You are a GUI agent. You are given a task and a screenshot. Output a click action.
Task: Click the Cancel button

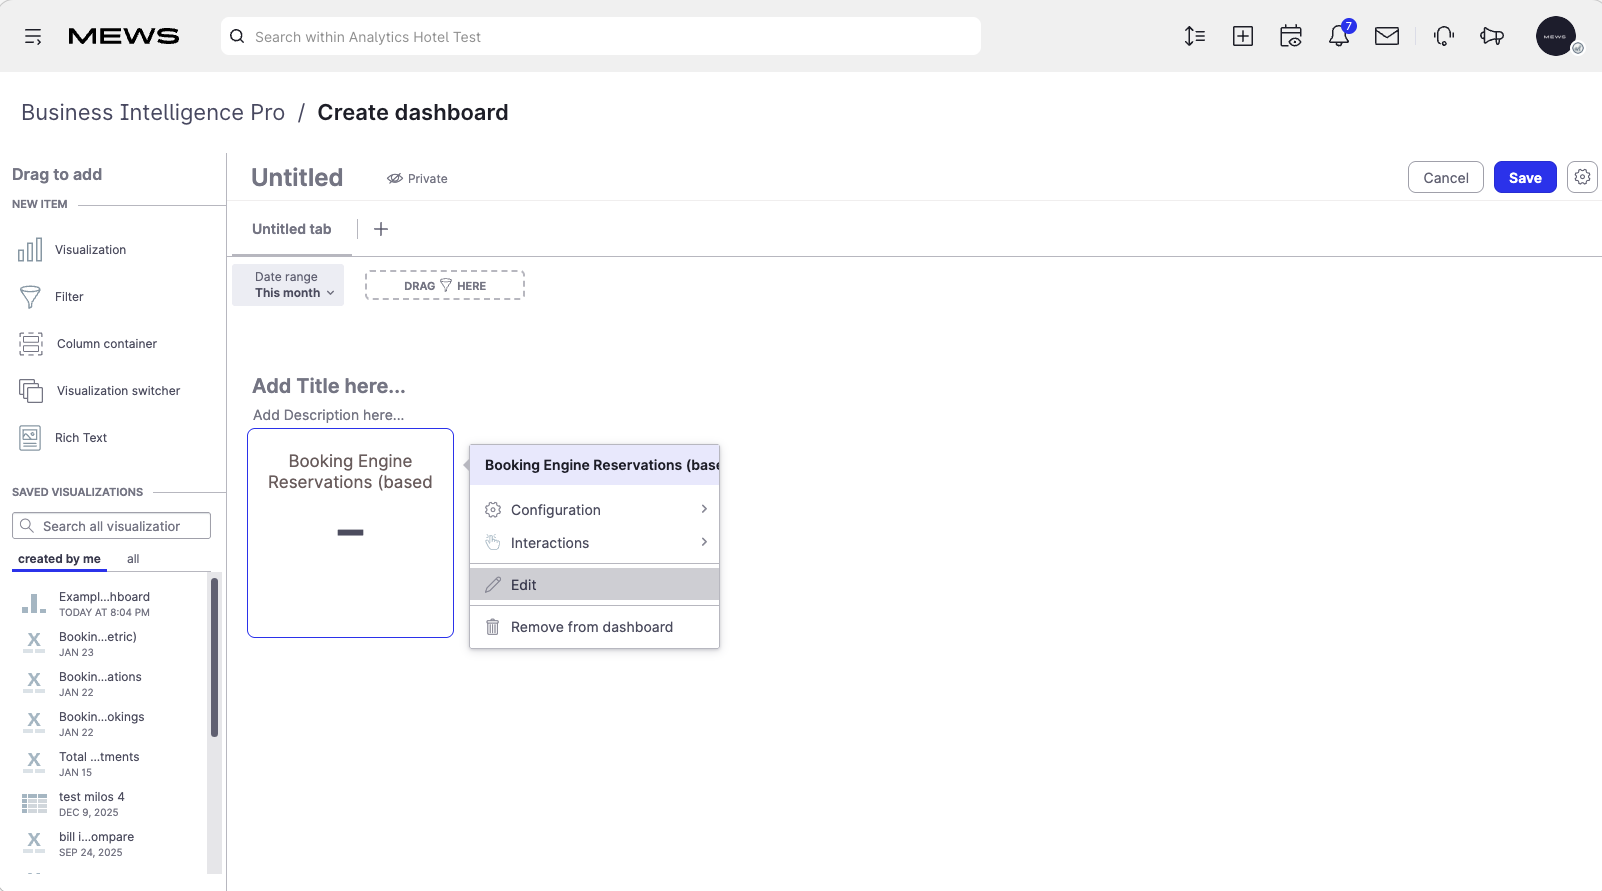[x=1446, y=177]
